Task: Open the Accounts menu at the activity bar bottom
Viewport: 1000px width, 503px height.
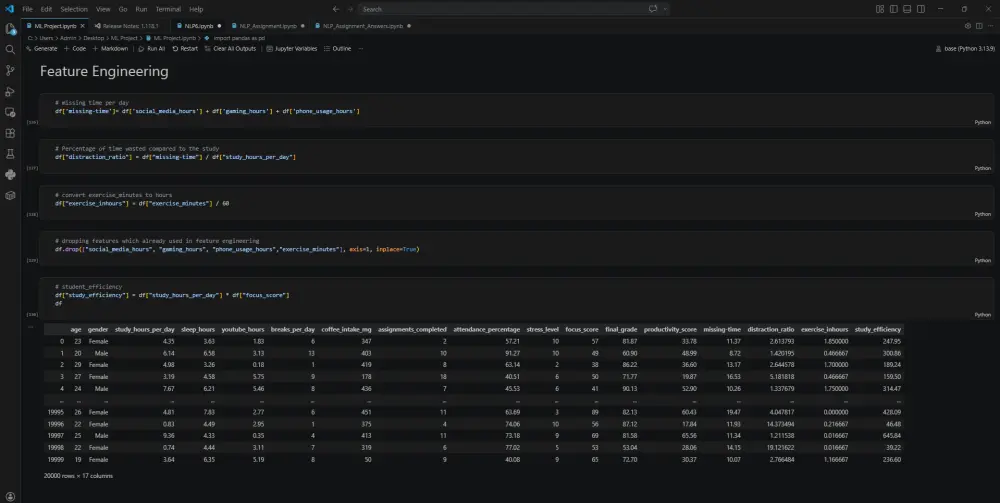Action: pos(10,497)
